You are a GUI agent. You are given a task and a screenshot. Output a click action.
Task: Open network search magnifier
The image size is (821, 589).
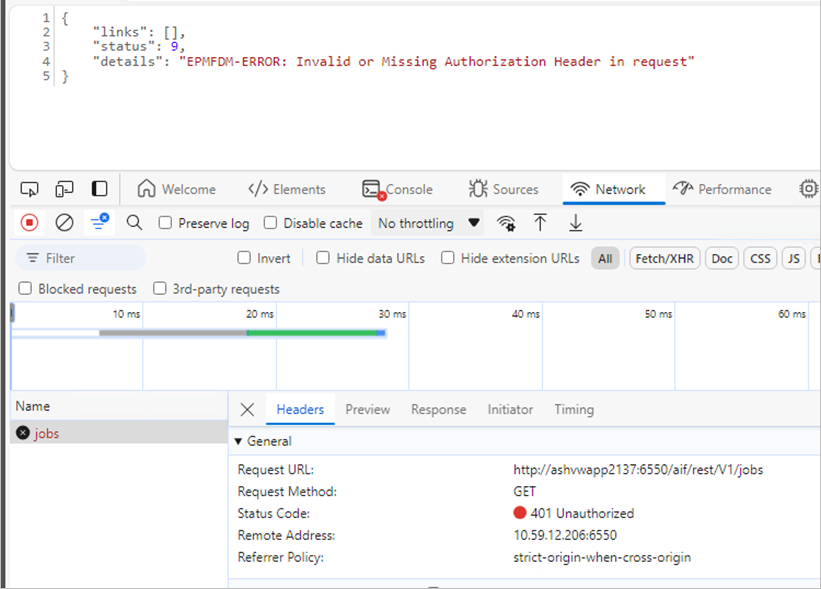click(x=134, y=223)
